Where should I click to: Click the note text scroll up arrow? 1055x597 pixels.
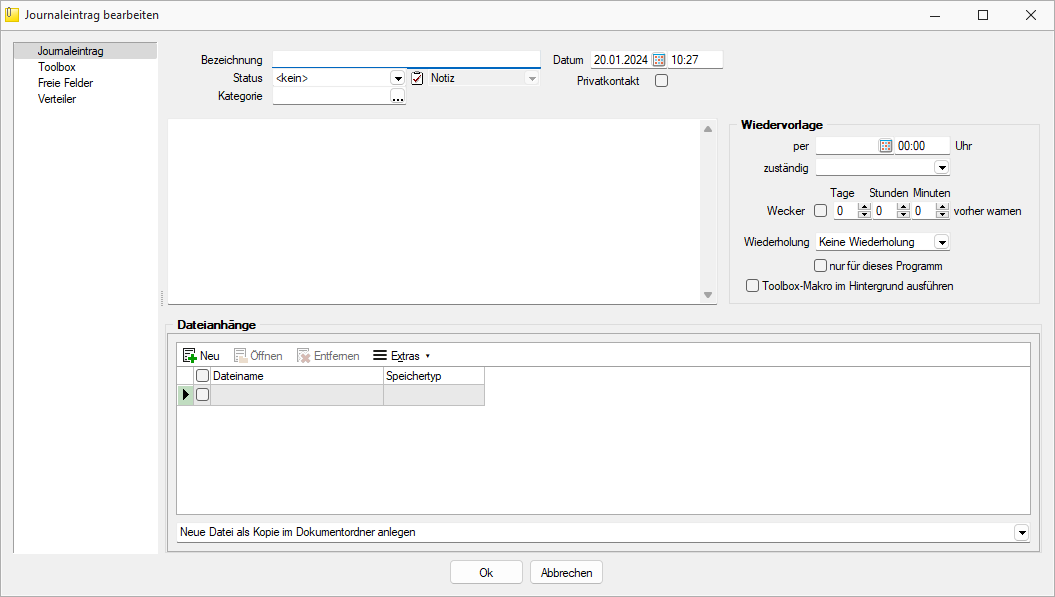click(708, 129)
